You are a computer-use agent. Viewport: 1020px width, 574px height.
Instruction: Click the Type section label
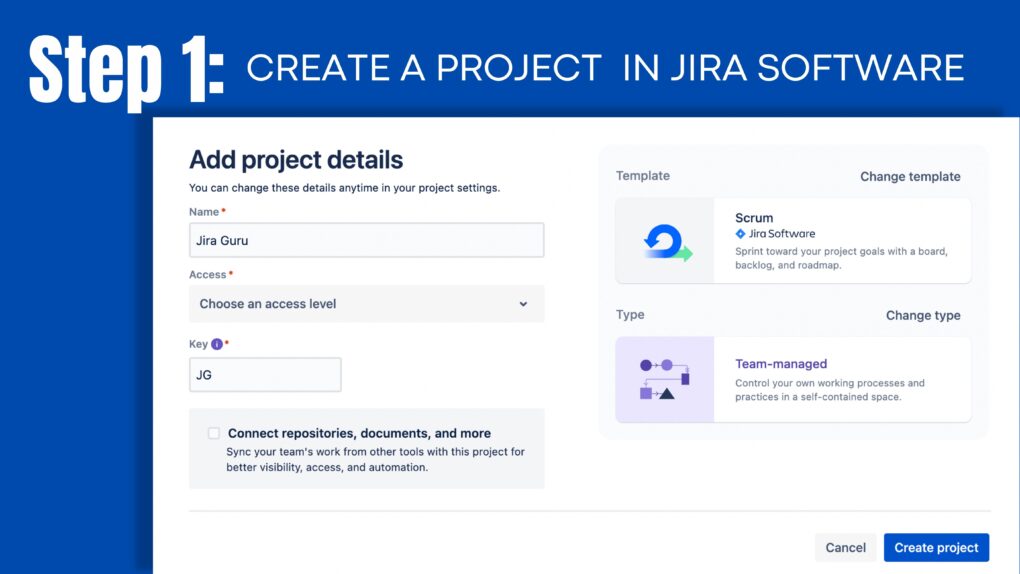[630, 315]
